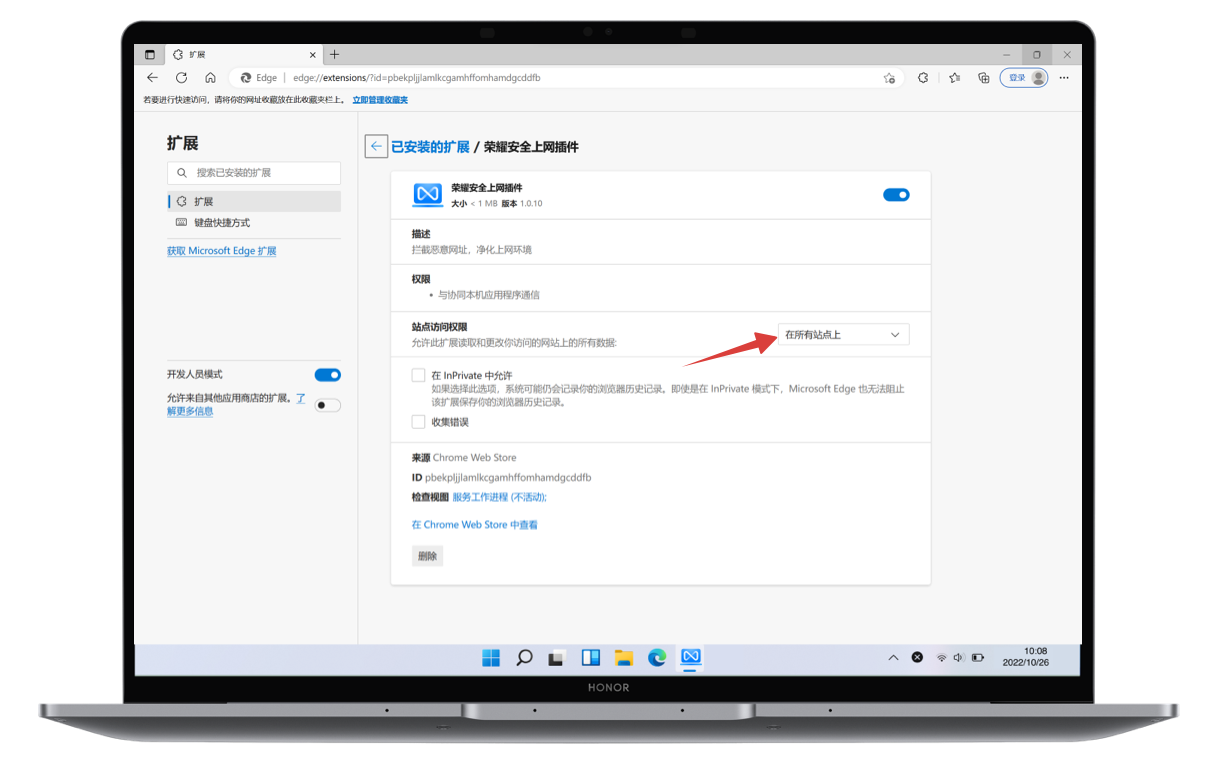Add this page to favorites star icon
Viewport: 1212px width, 764px height.
click(x=889, y=78)
